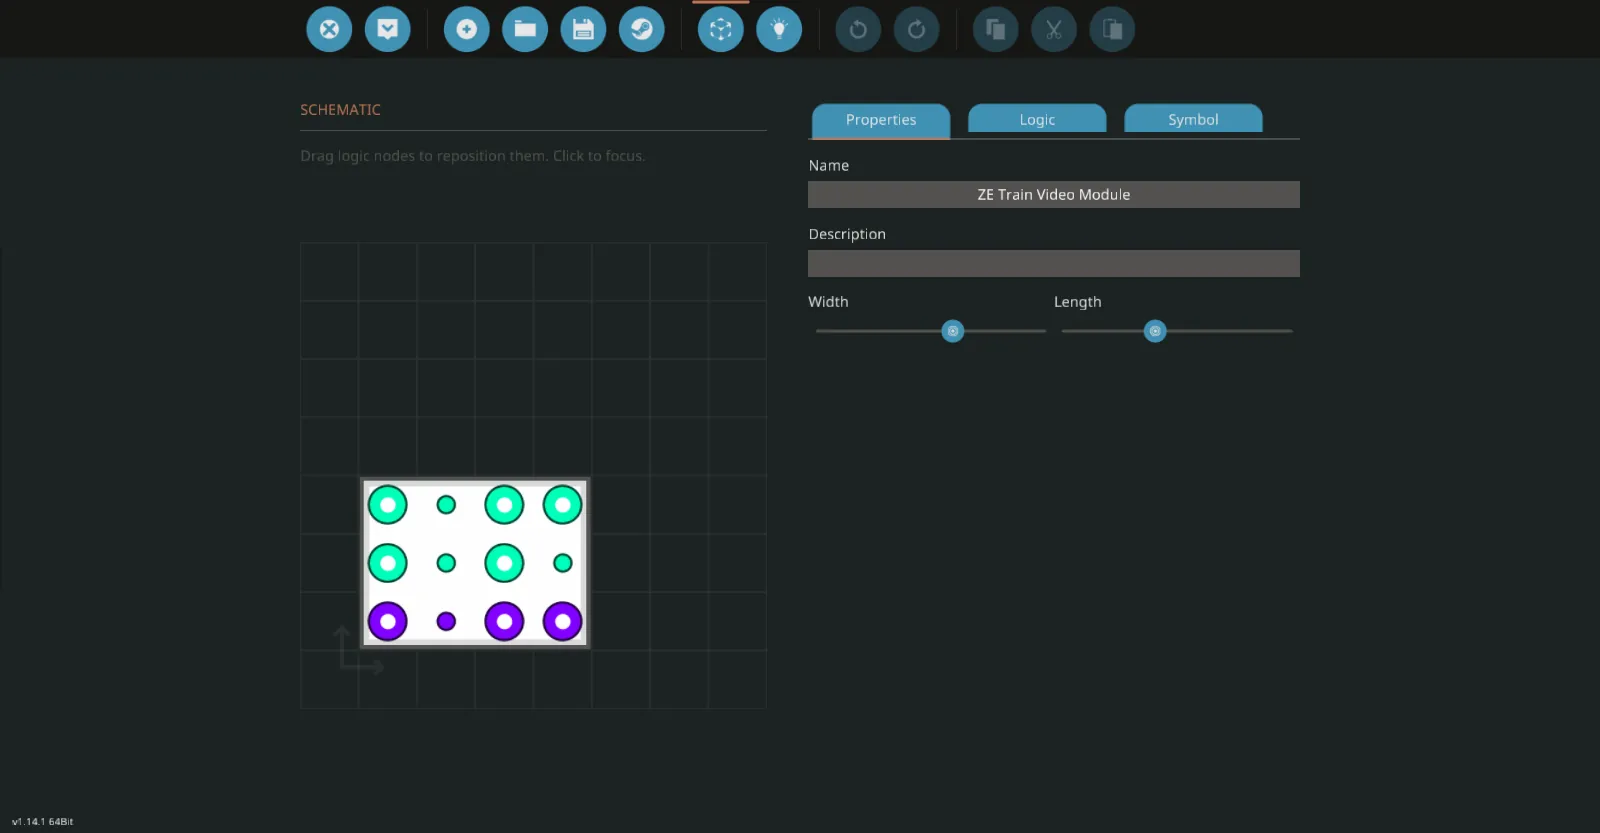Click the Length slider handle
This screenshot has height=833, width=1600.
coord(1155,331)
